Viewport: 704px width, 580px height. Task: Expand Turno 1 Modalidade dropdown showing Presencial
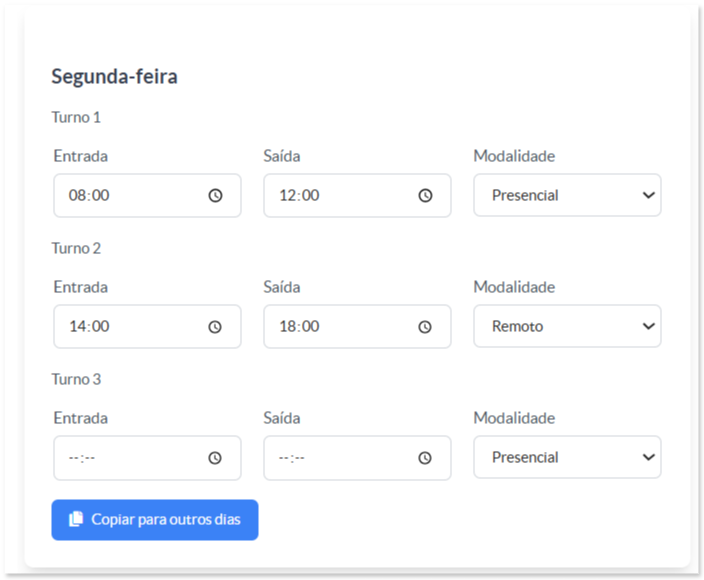click(567, 195)
